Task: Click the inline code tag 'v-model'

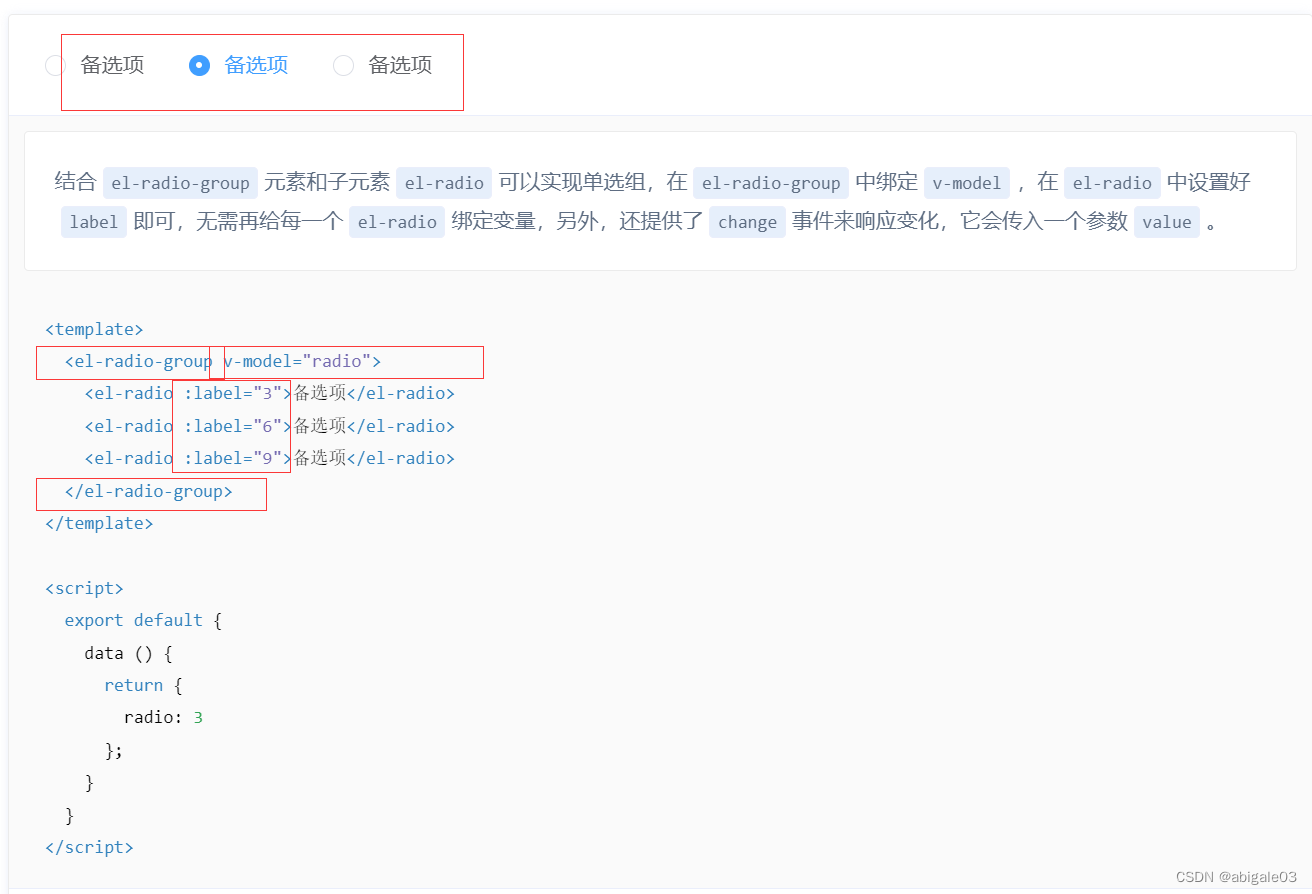Action: [967, 183]
